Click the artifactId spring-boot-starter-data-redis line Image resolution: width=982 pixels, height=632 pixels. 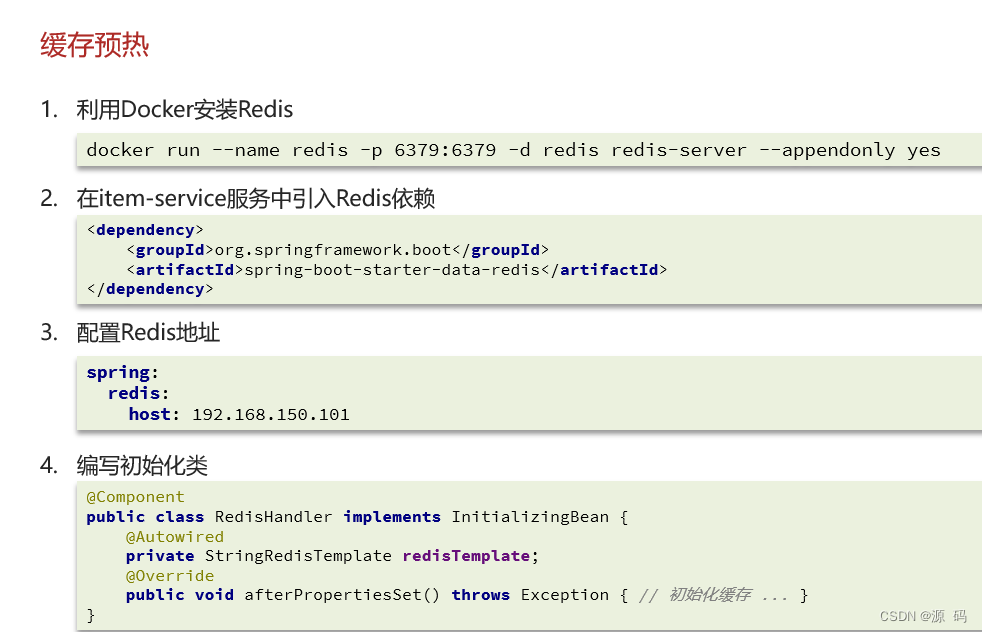[396, 270]
